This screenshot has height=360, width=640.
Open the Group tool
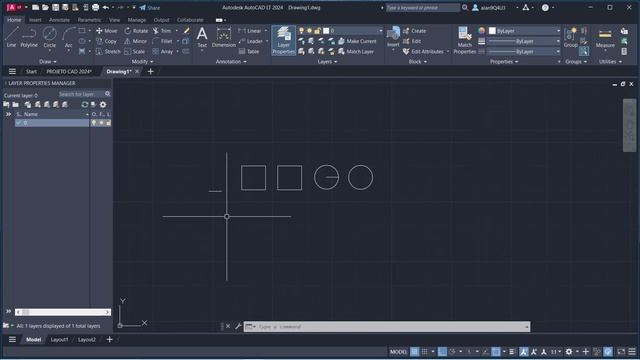point(570,37)
